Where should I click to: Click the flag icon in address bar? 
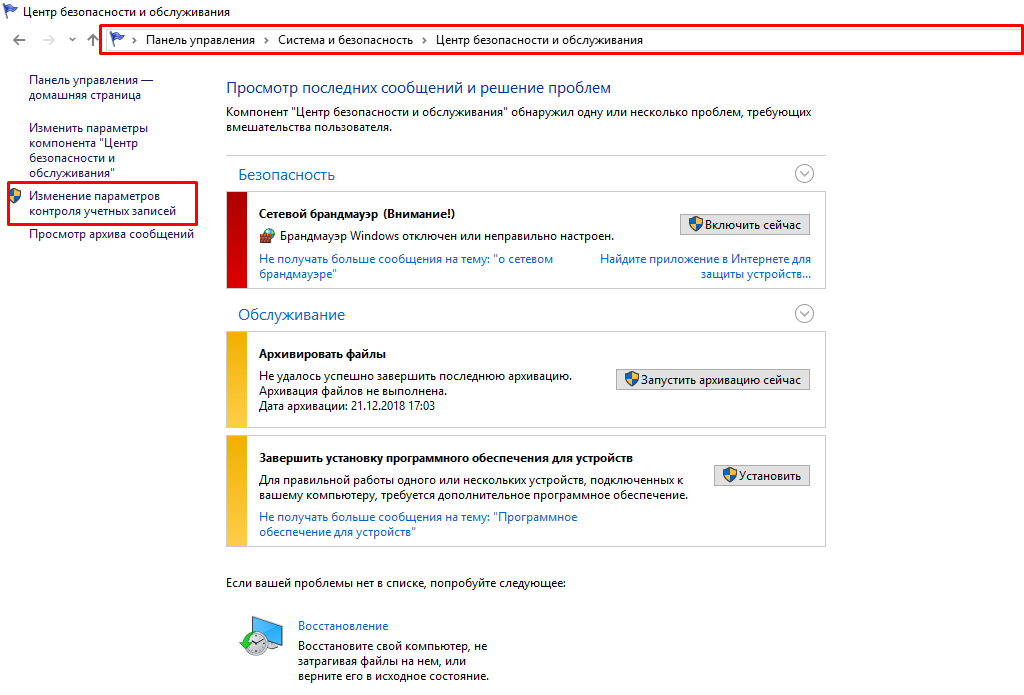(117, 39)
